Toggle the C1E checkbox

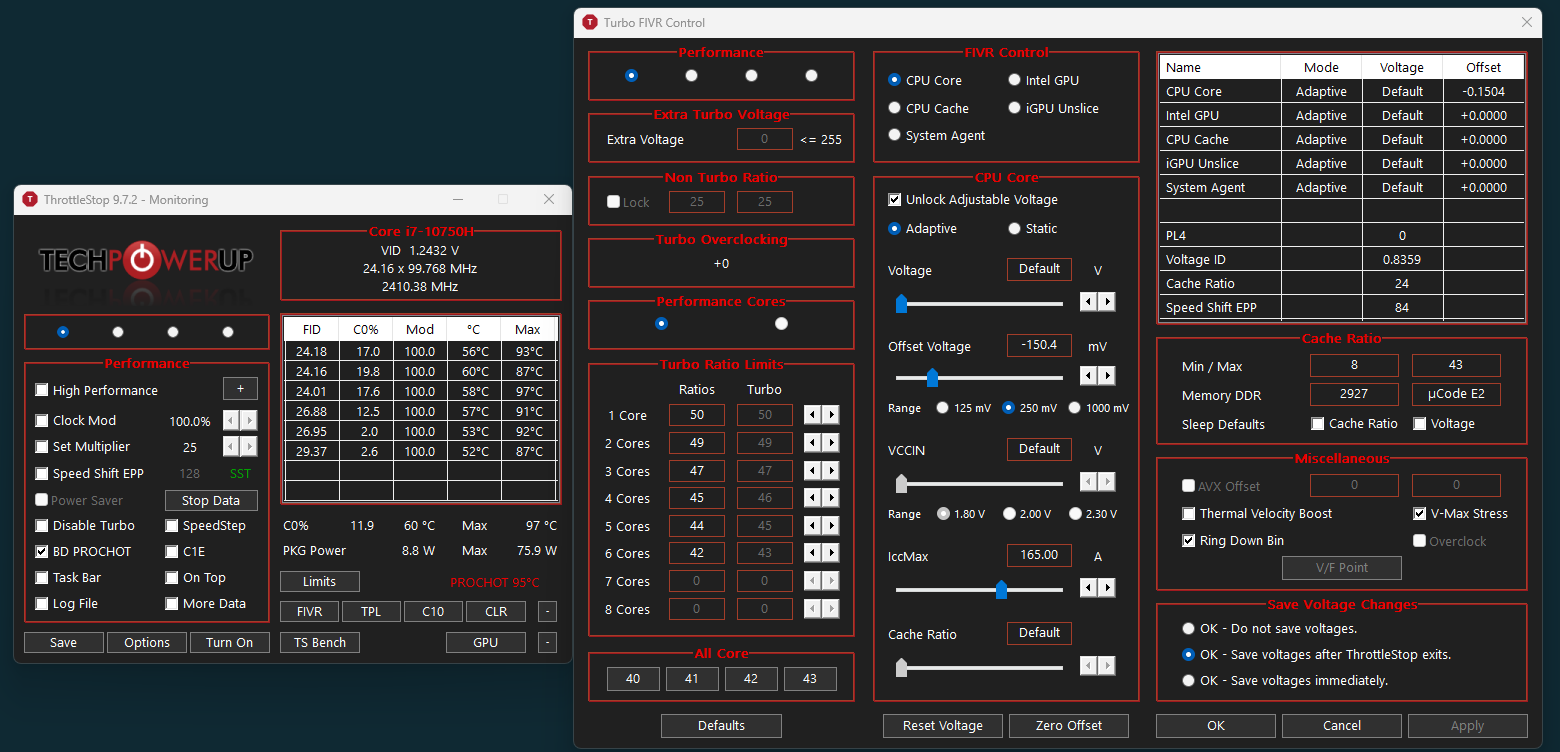click(172, 551)
